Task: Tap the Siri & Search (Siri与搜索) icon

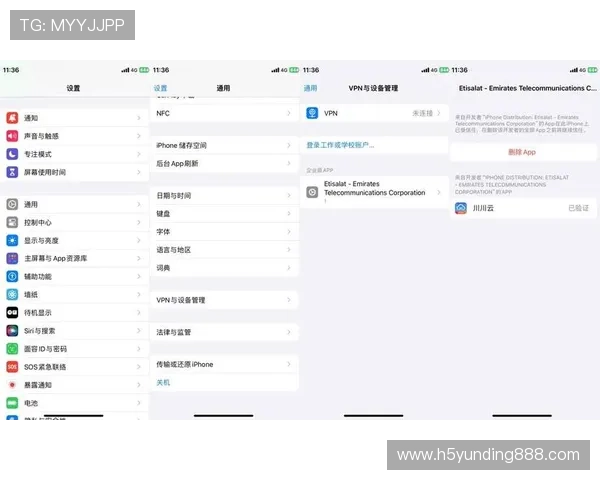Action: 12,331
